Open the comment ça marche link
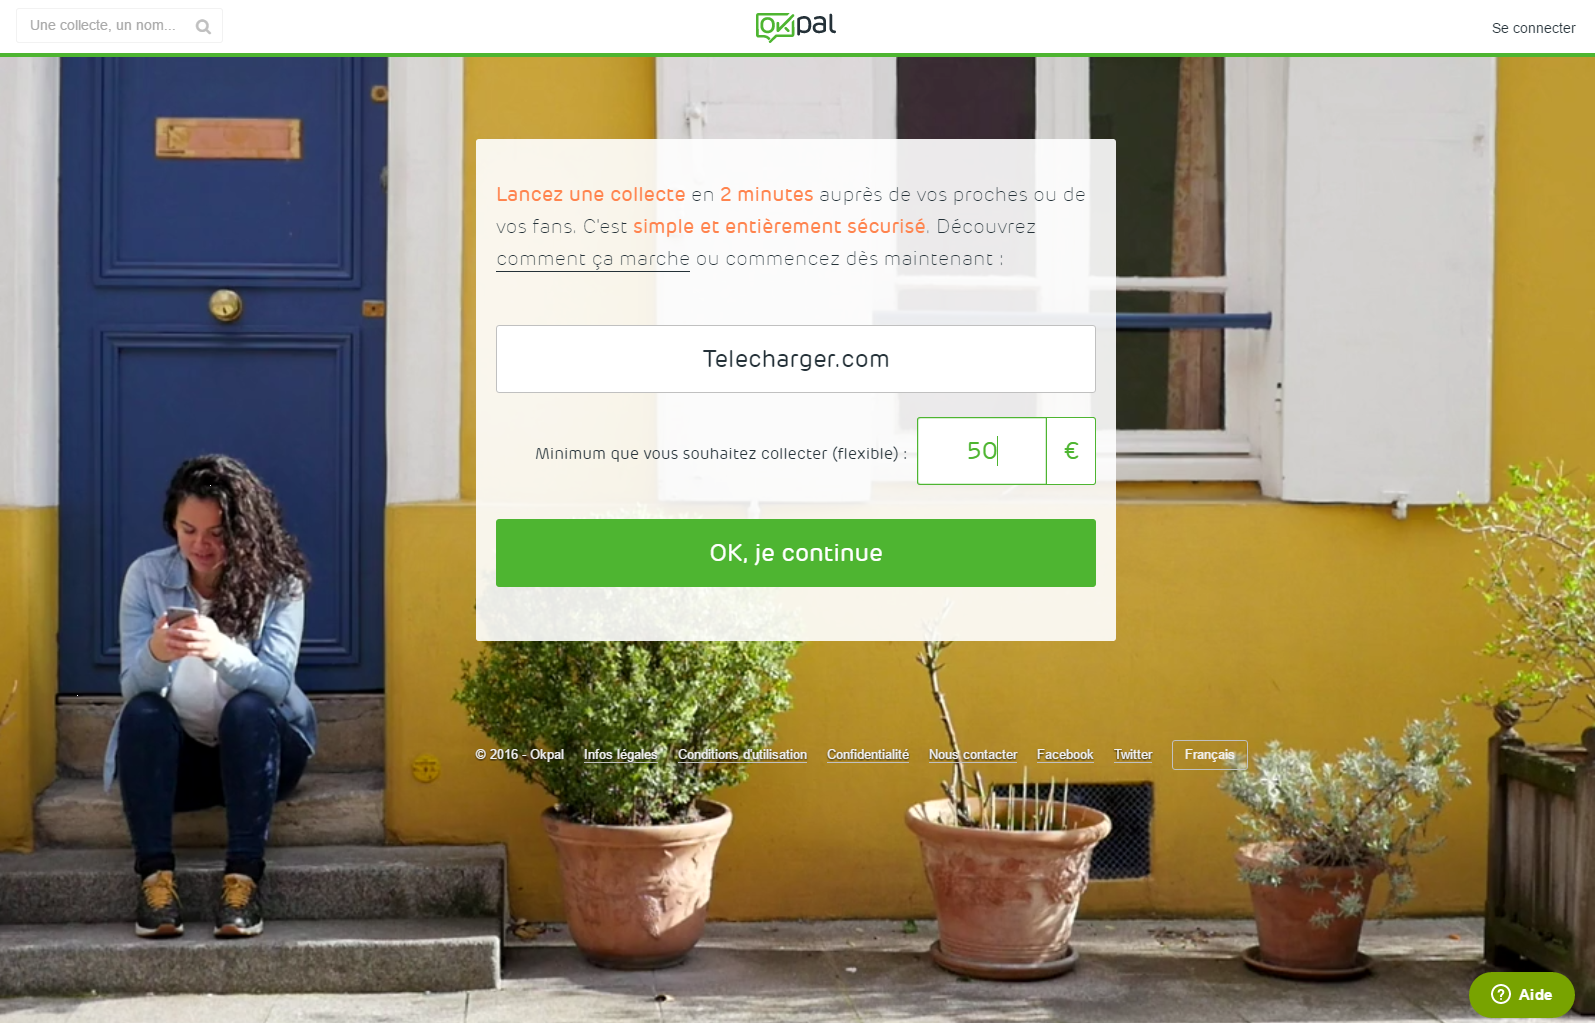The width and height of the screenshot is (1595, 1023). pyautogui.click(x=593, y=259)
